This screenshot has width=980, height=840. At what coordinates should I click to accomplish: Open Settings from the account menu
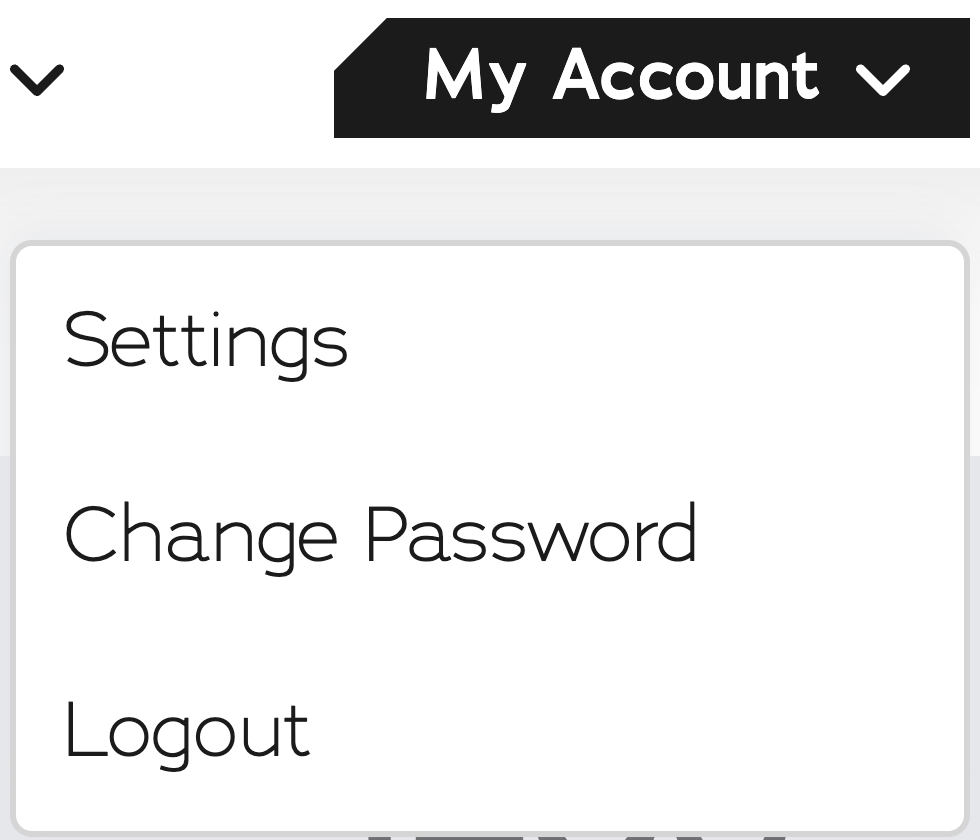tap(206, 341)
